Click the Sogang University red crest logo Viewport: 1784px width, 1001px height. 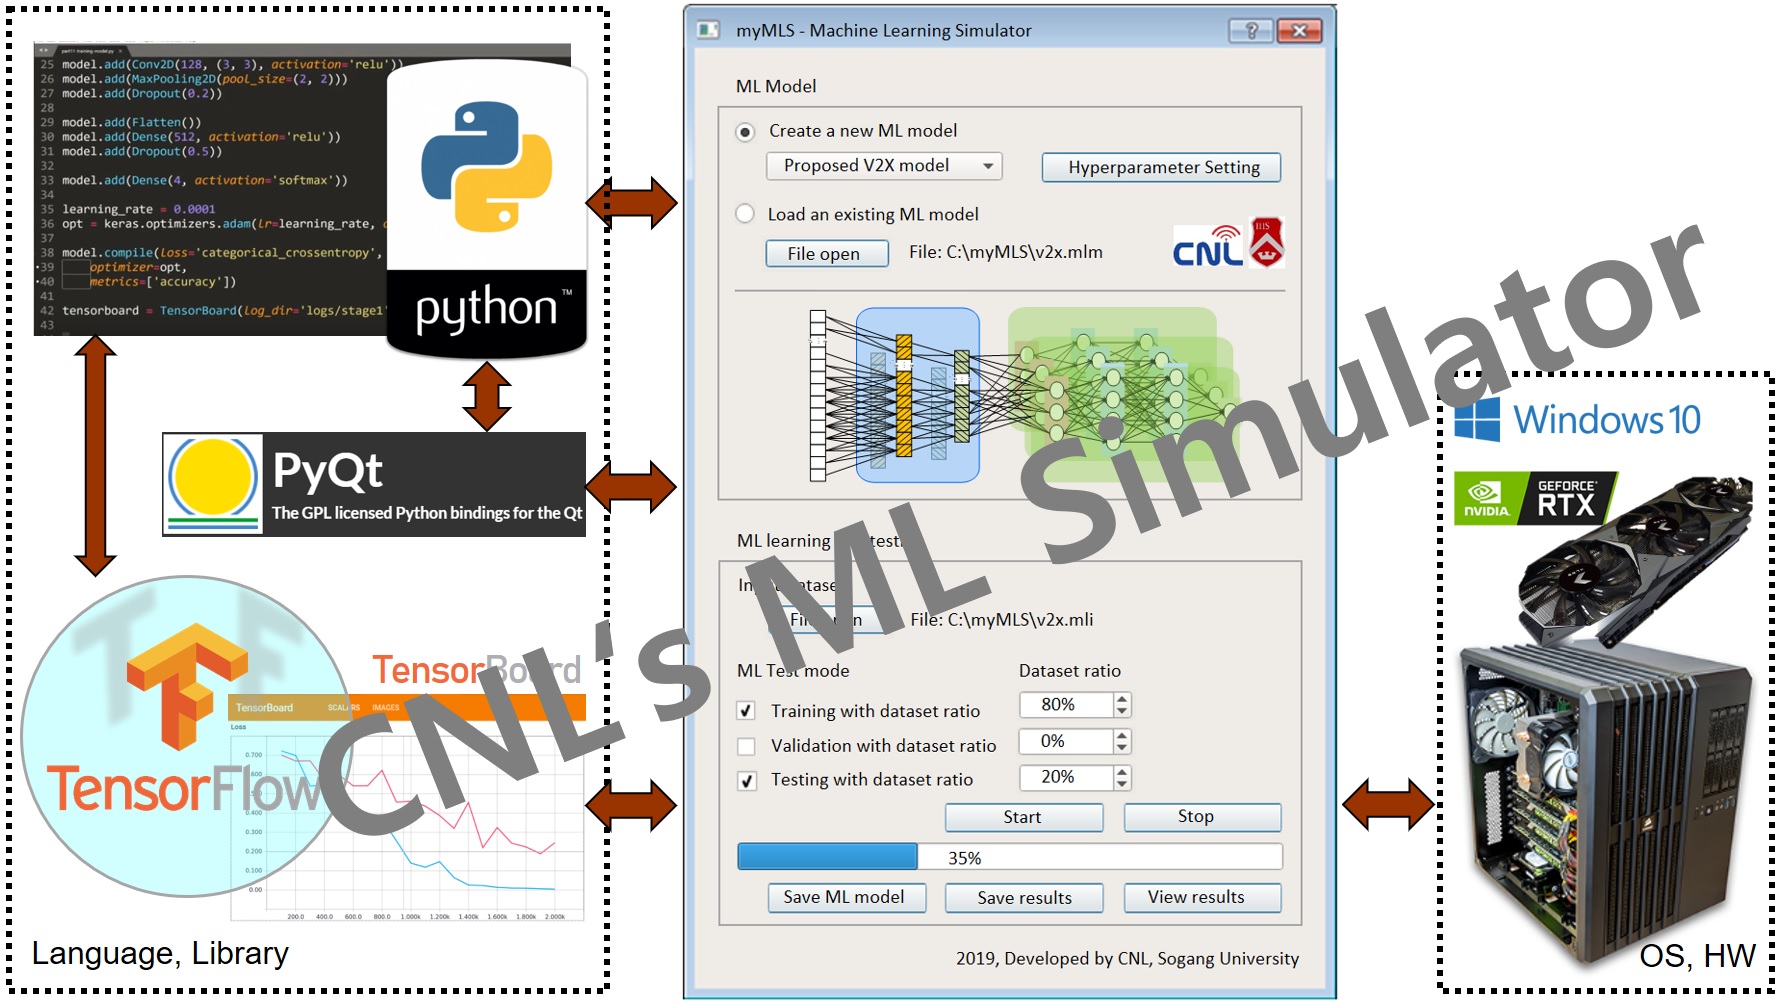pyautogui.click(x=1267, y=243)
